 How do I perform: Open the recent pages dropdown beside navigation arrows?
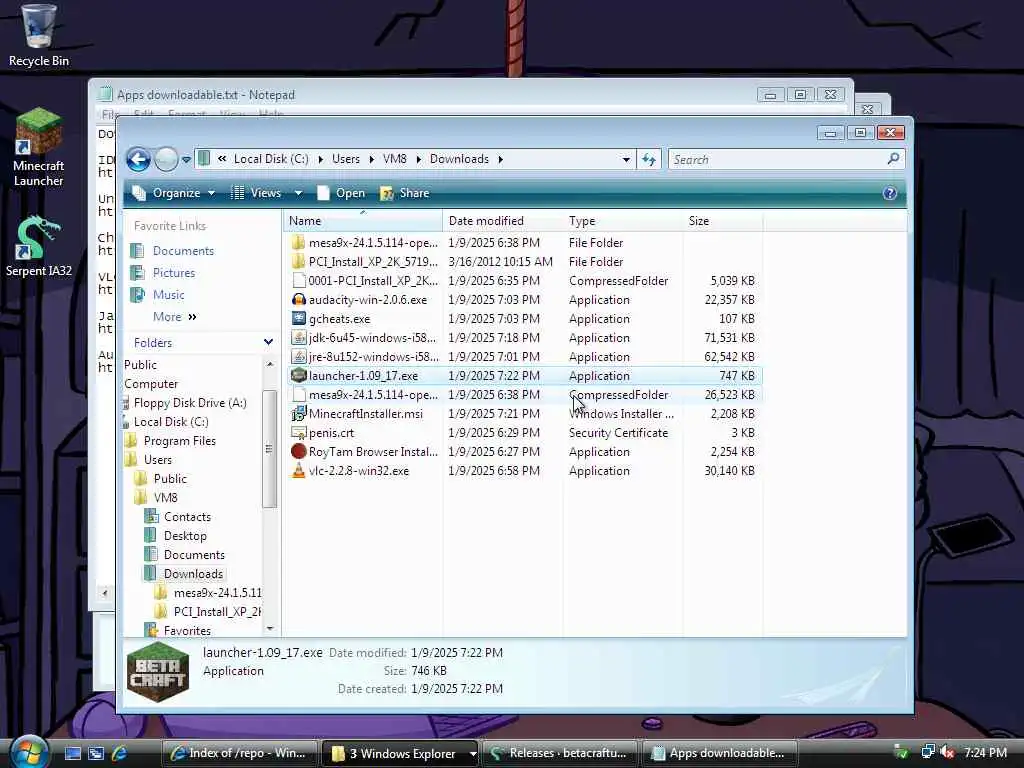click(x=186, y=160)
